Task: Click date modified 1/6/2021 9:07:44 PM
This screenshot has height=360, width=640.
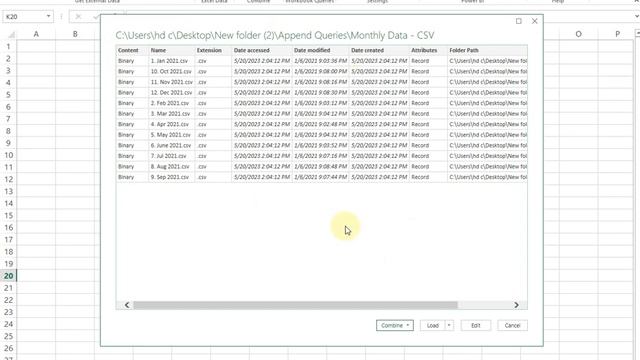Action: click(320, 177)
